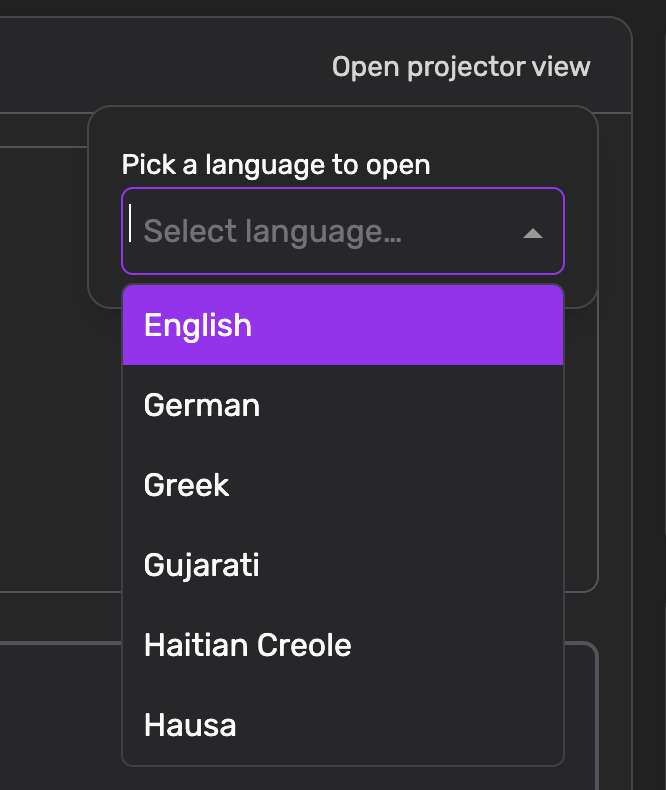666x790 pixels.
Task: Click the Haitian Creole row
Action: pos(343,645)
